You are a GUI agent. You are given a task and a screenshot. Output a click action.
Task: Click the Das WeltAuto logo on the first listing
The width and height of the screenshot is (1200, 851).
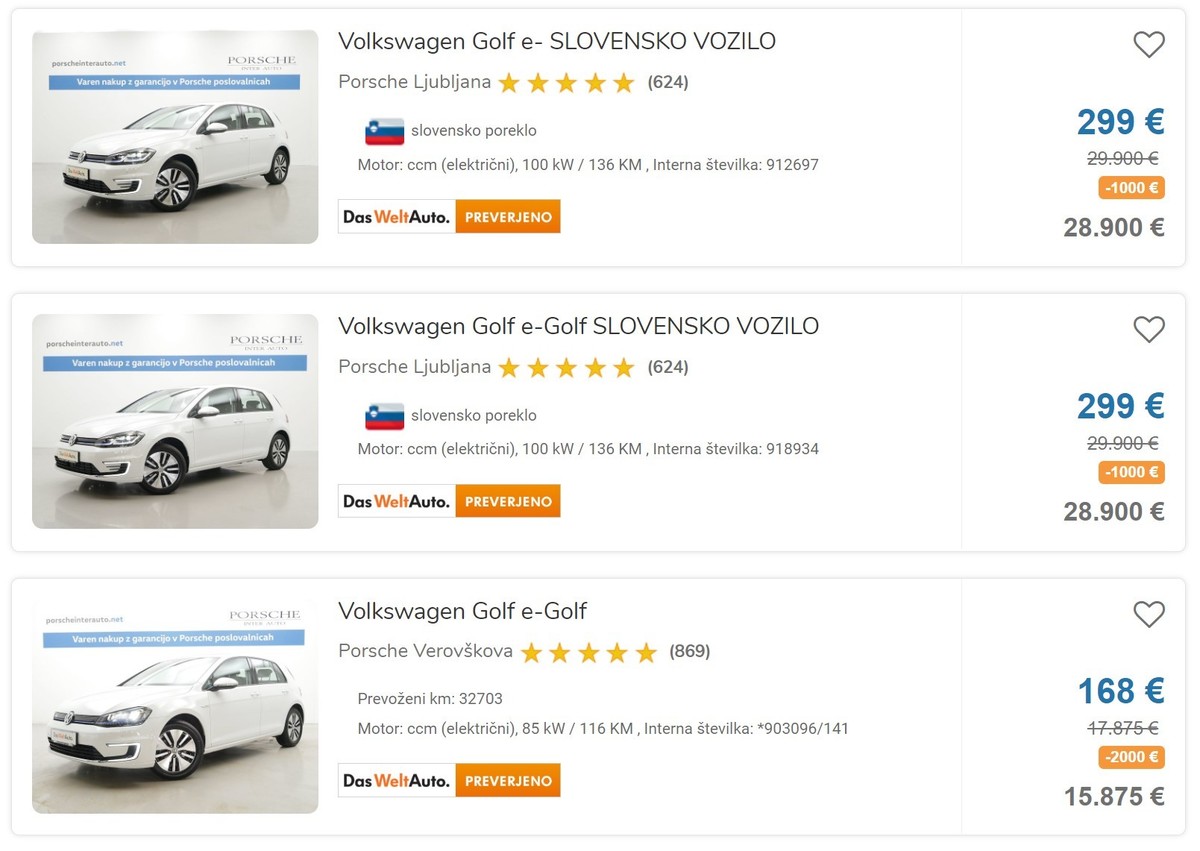coord(395,216)
